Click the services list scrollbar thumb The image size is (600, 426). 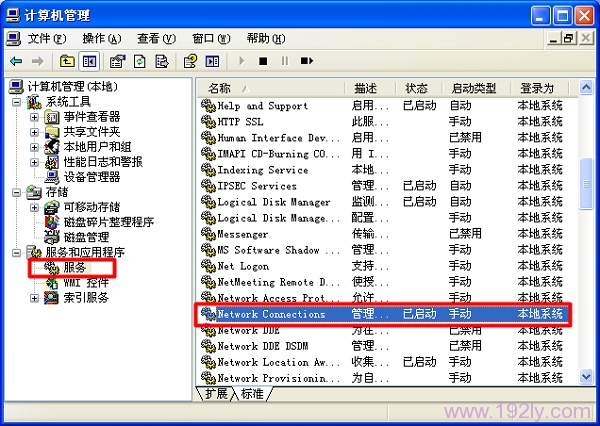point(586,184)
